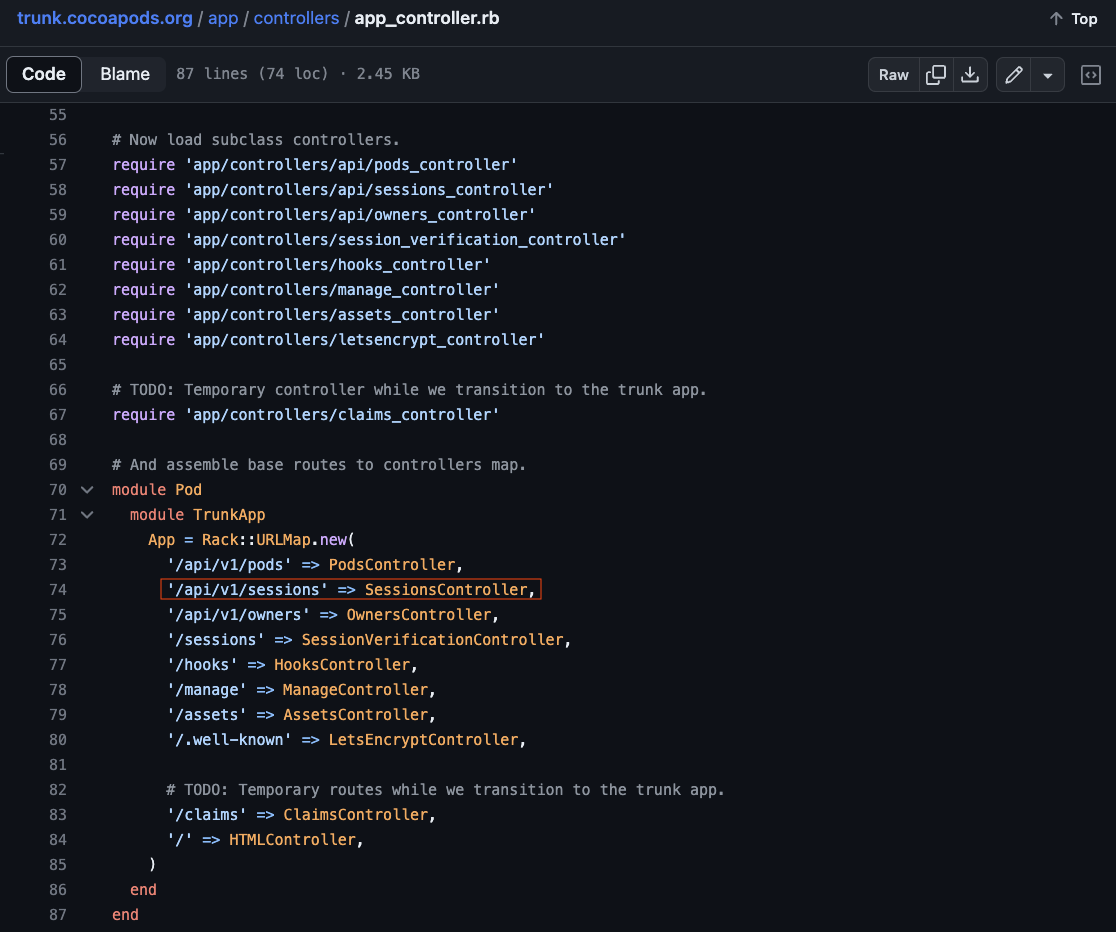This screenshot has height=932, width=1116.
Task: Click the assets_controller require string
Action: tap(342, 314)
